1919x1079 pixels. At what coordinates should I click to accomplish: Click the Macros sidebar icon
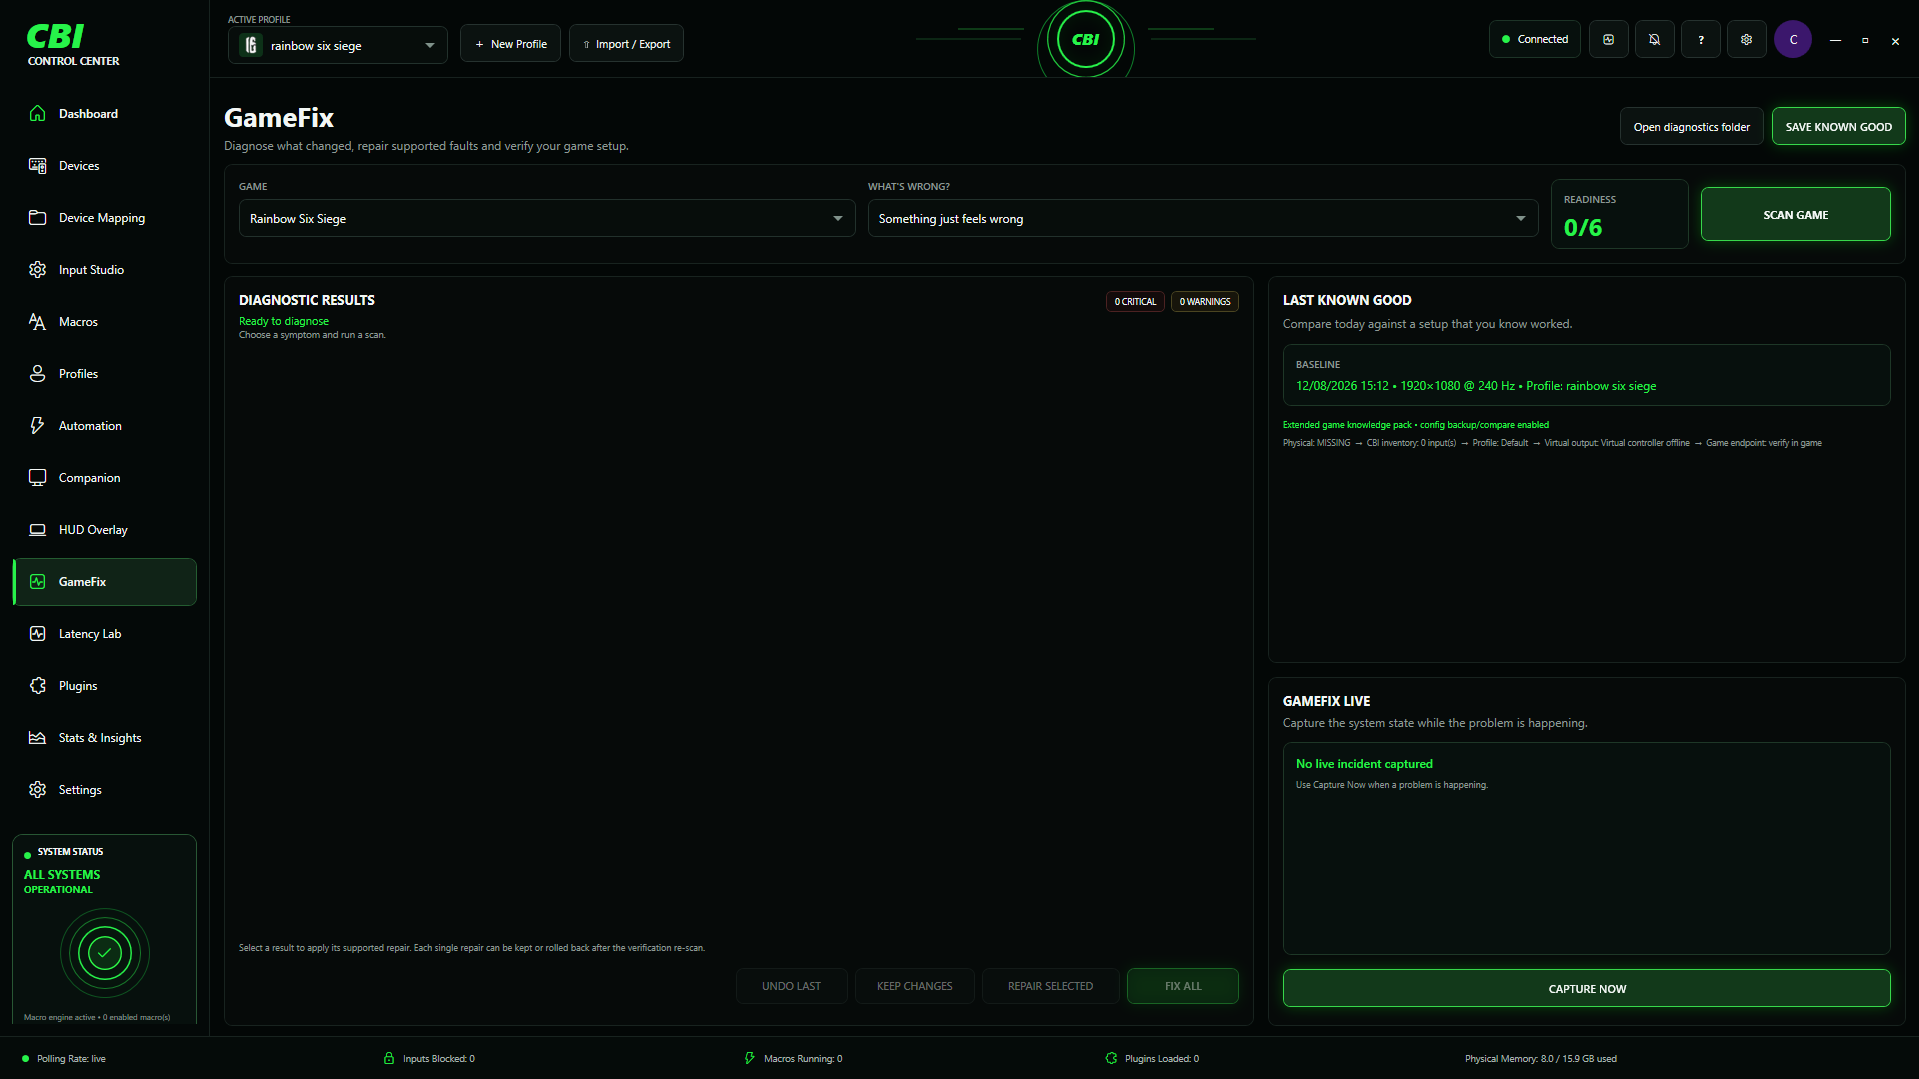tap(37, 322)
